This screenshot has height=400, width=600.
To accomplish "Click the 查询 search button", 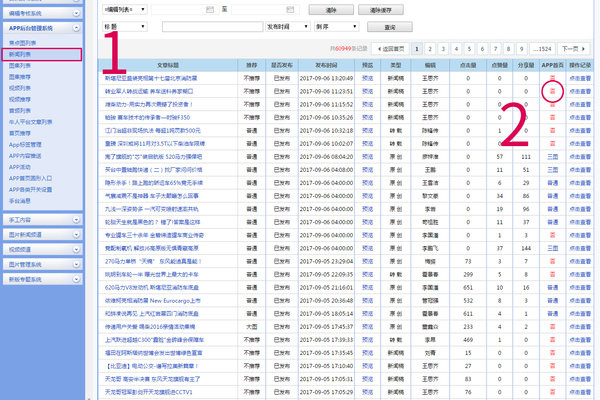I will point(390,27).
